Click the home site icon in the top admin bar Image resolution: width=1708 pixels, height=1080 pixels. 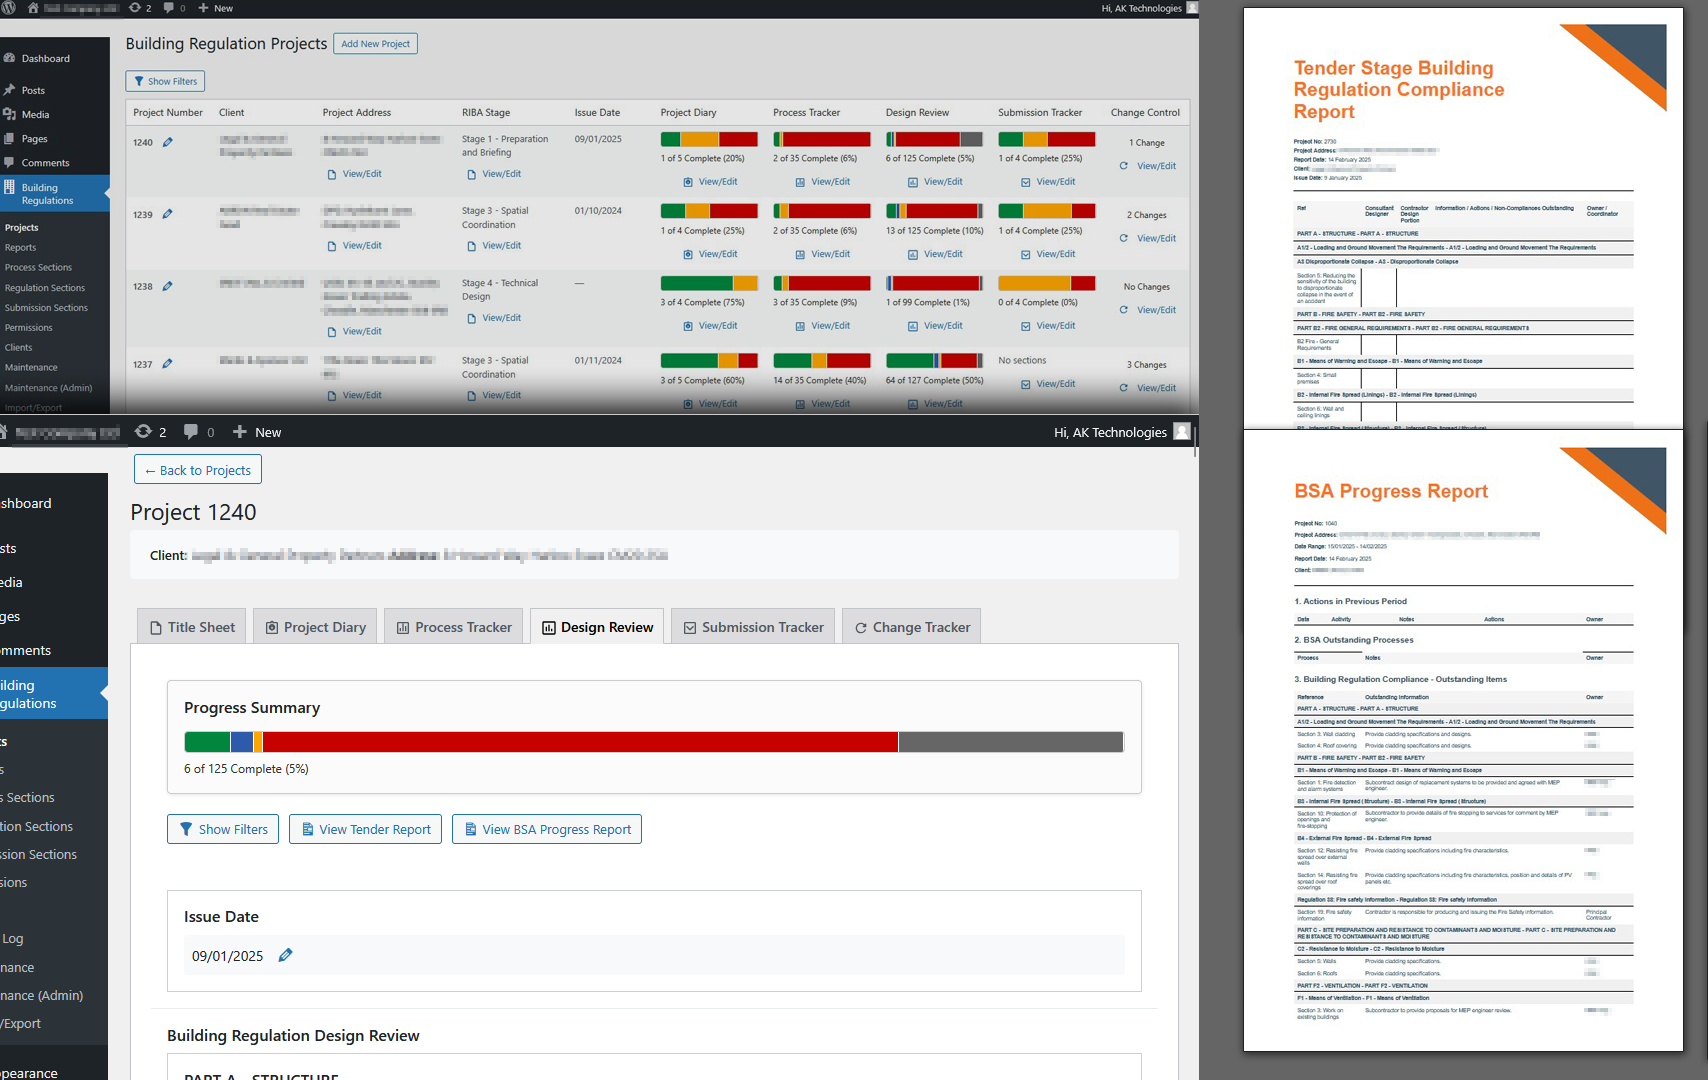point(32,7)
